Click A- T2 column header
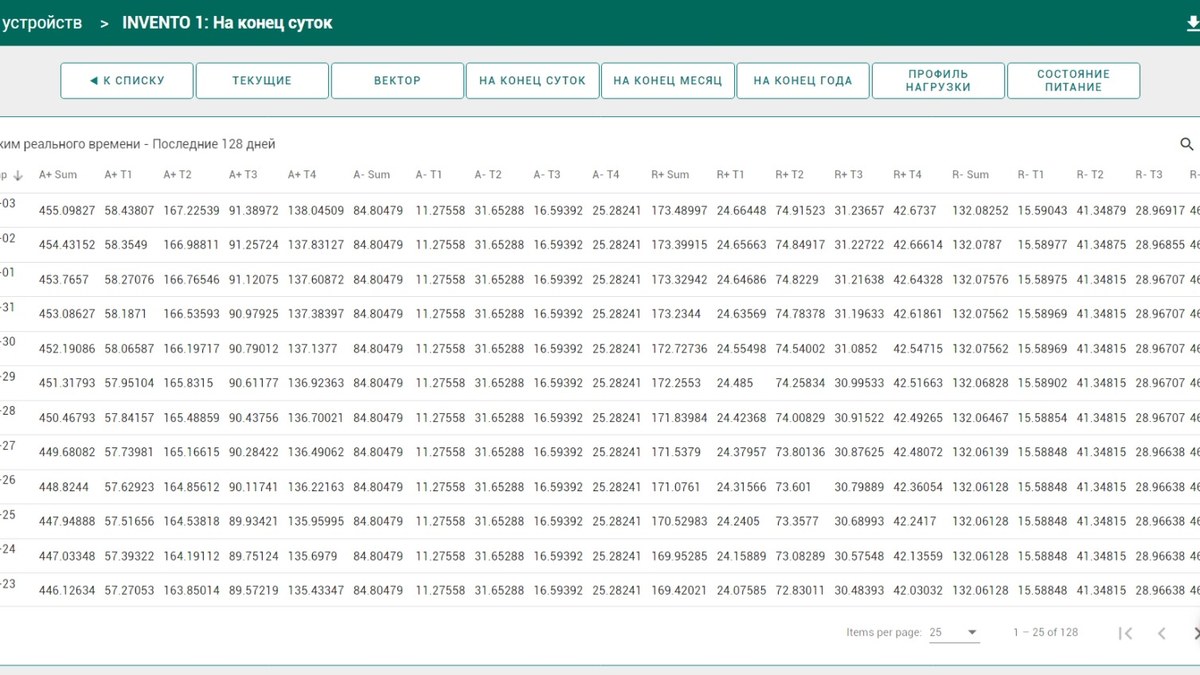Image resolution: width=1200 pixels, height=675 pixels. pos(488,175)
